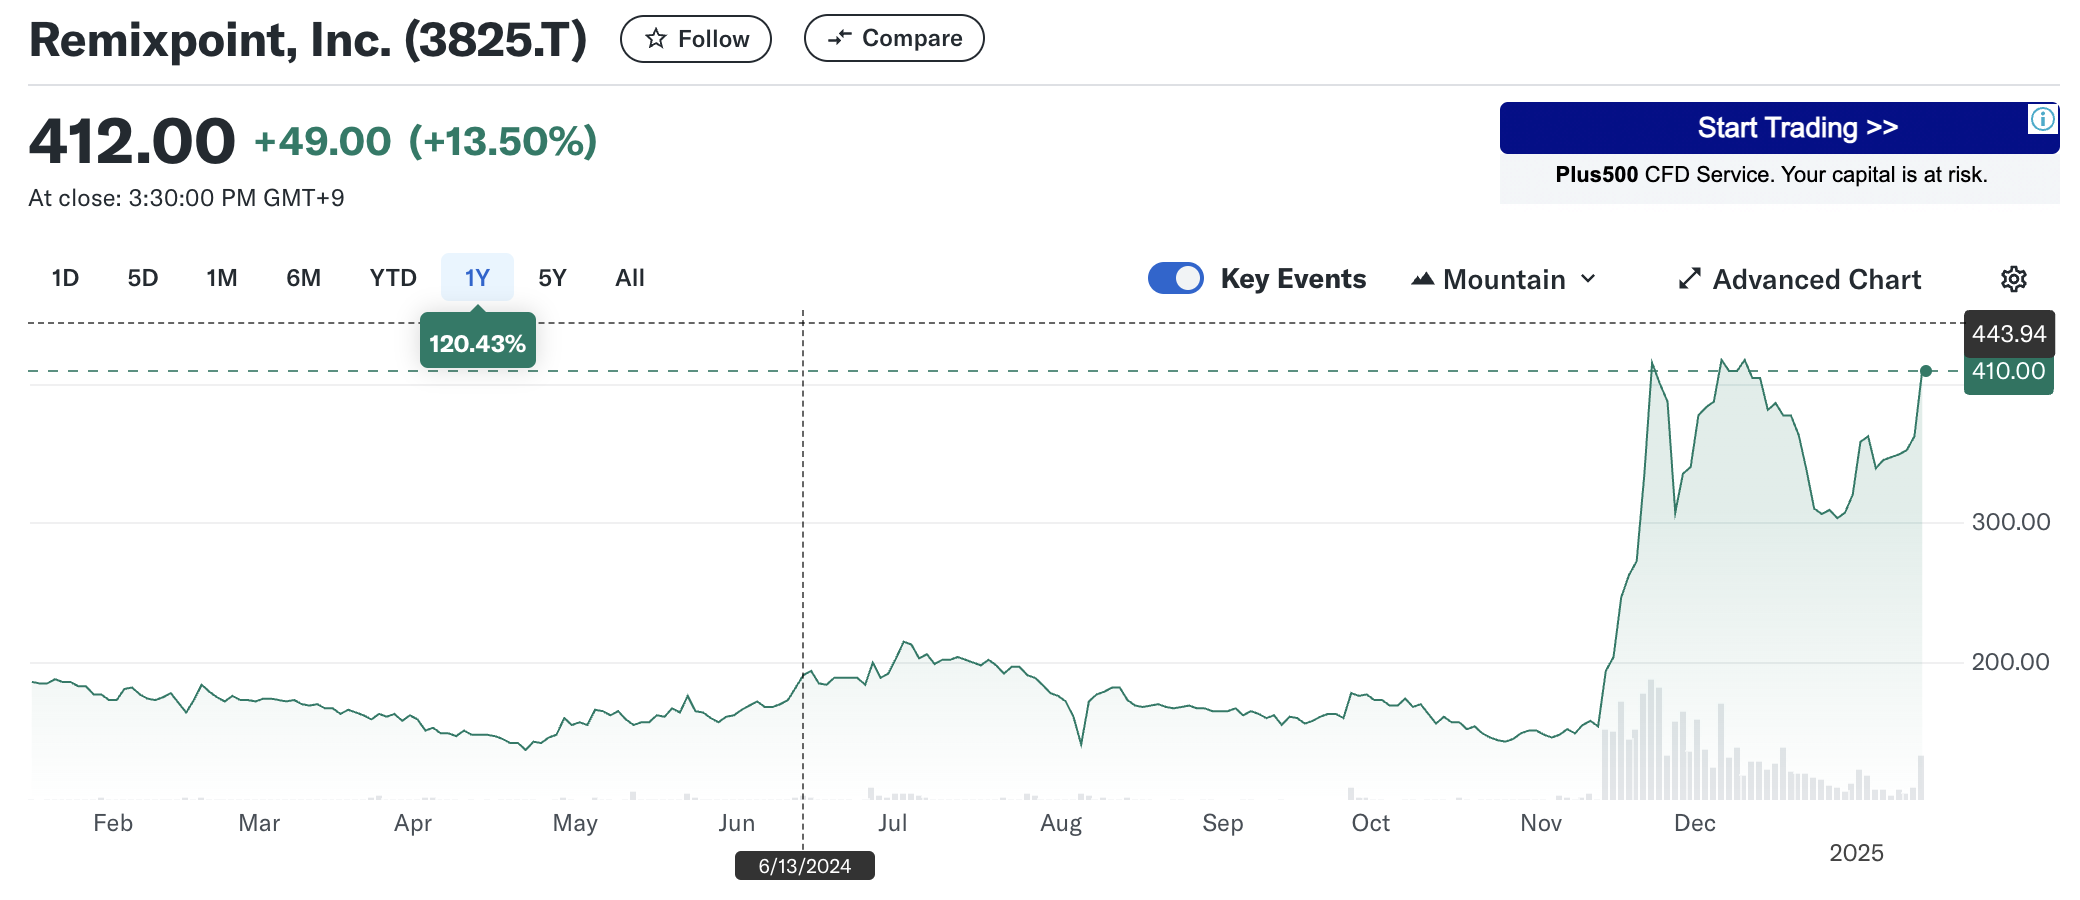Screen dimensions: 2080x900
Task: Select the 1Y range tab
Action: click(x=477, y=278)
